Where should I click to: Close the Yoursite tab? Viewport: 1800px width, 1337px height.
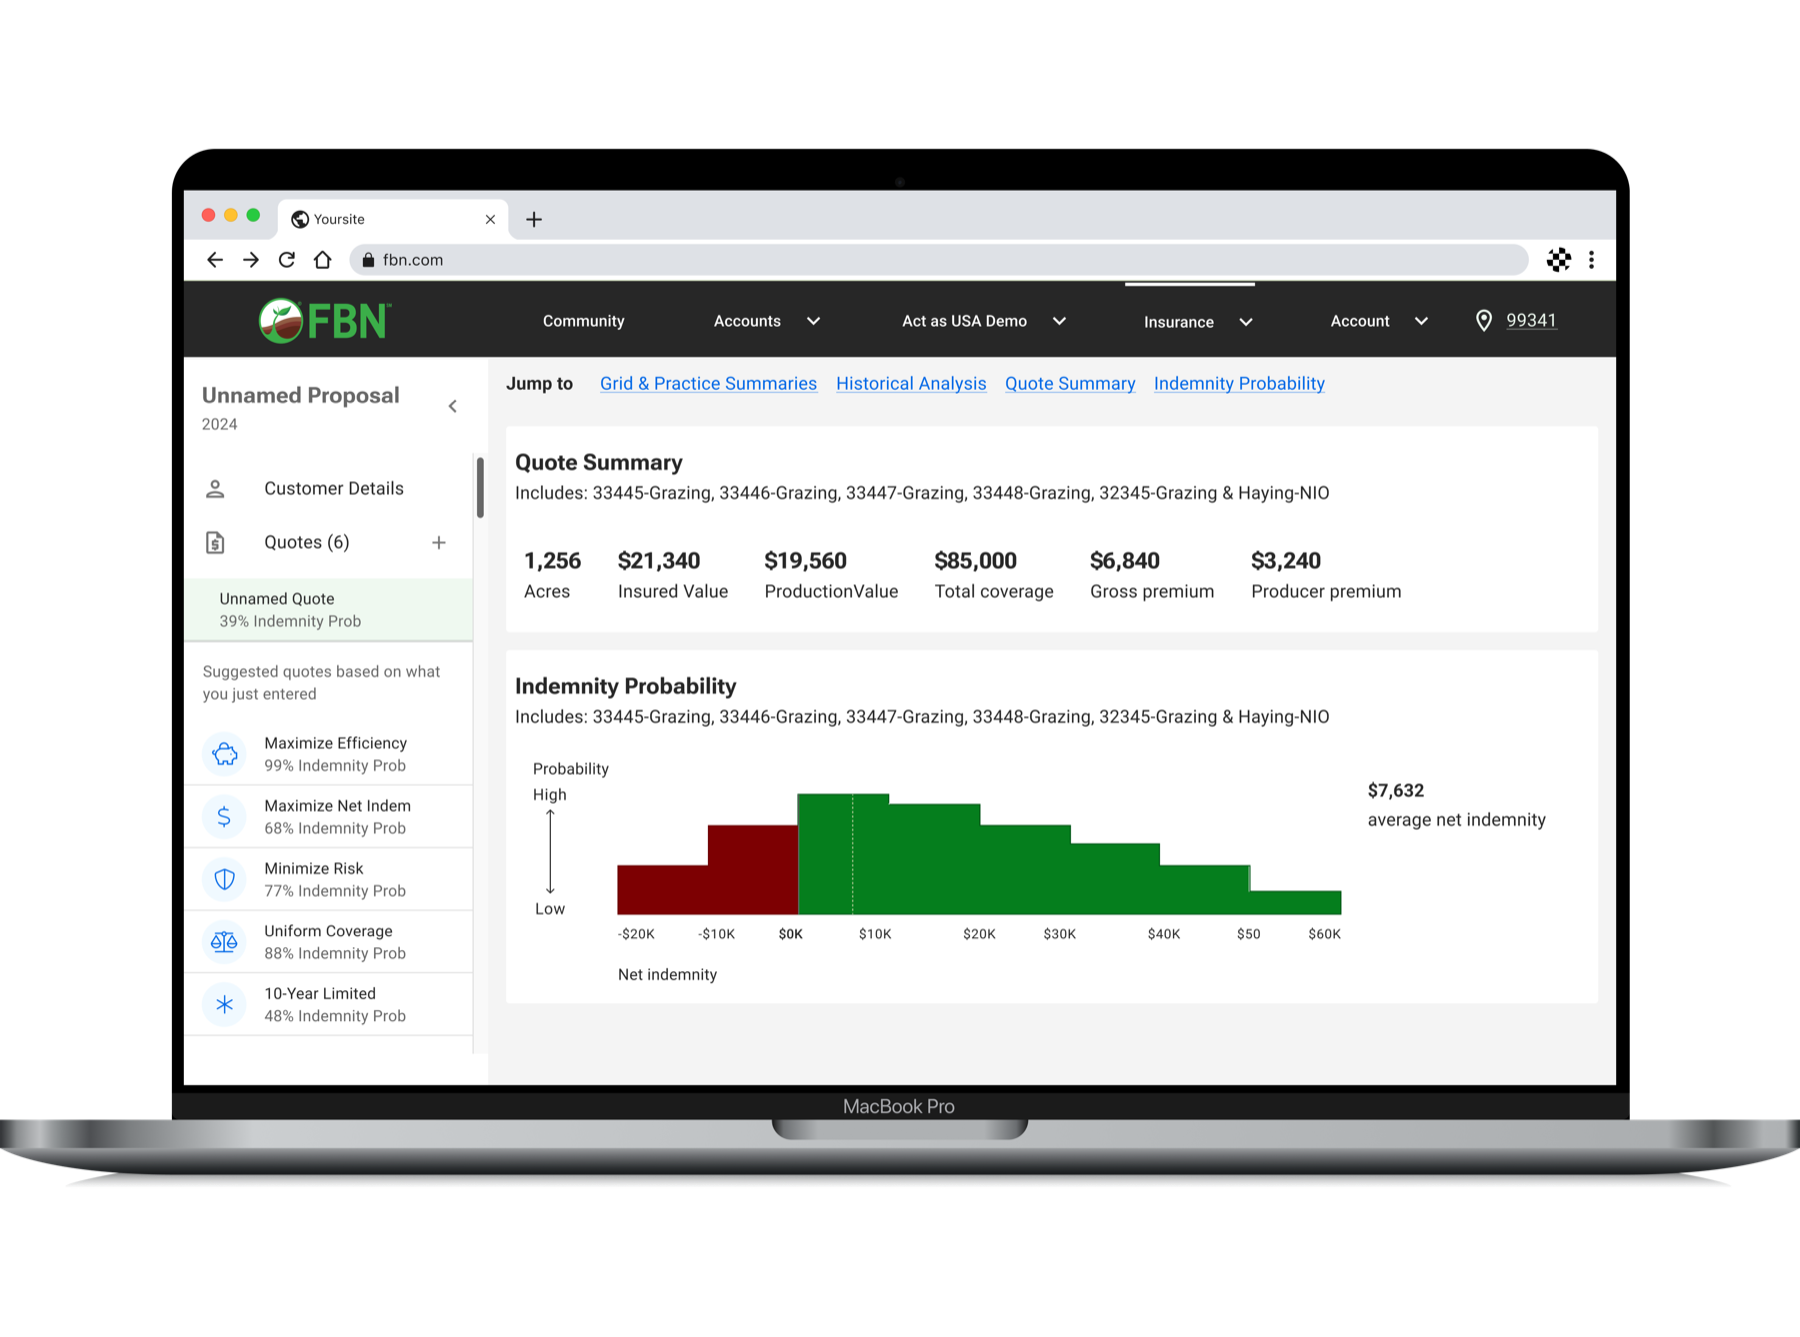pos(490,219)
